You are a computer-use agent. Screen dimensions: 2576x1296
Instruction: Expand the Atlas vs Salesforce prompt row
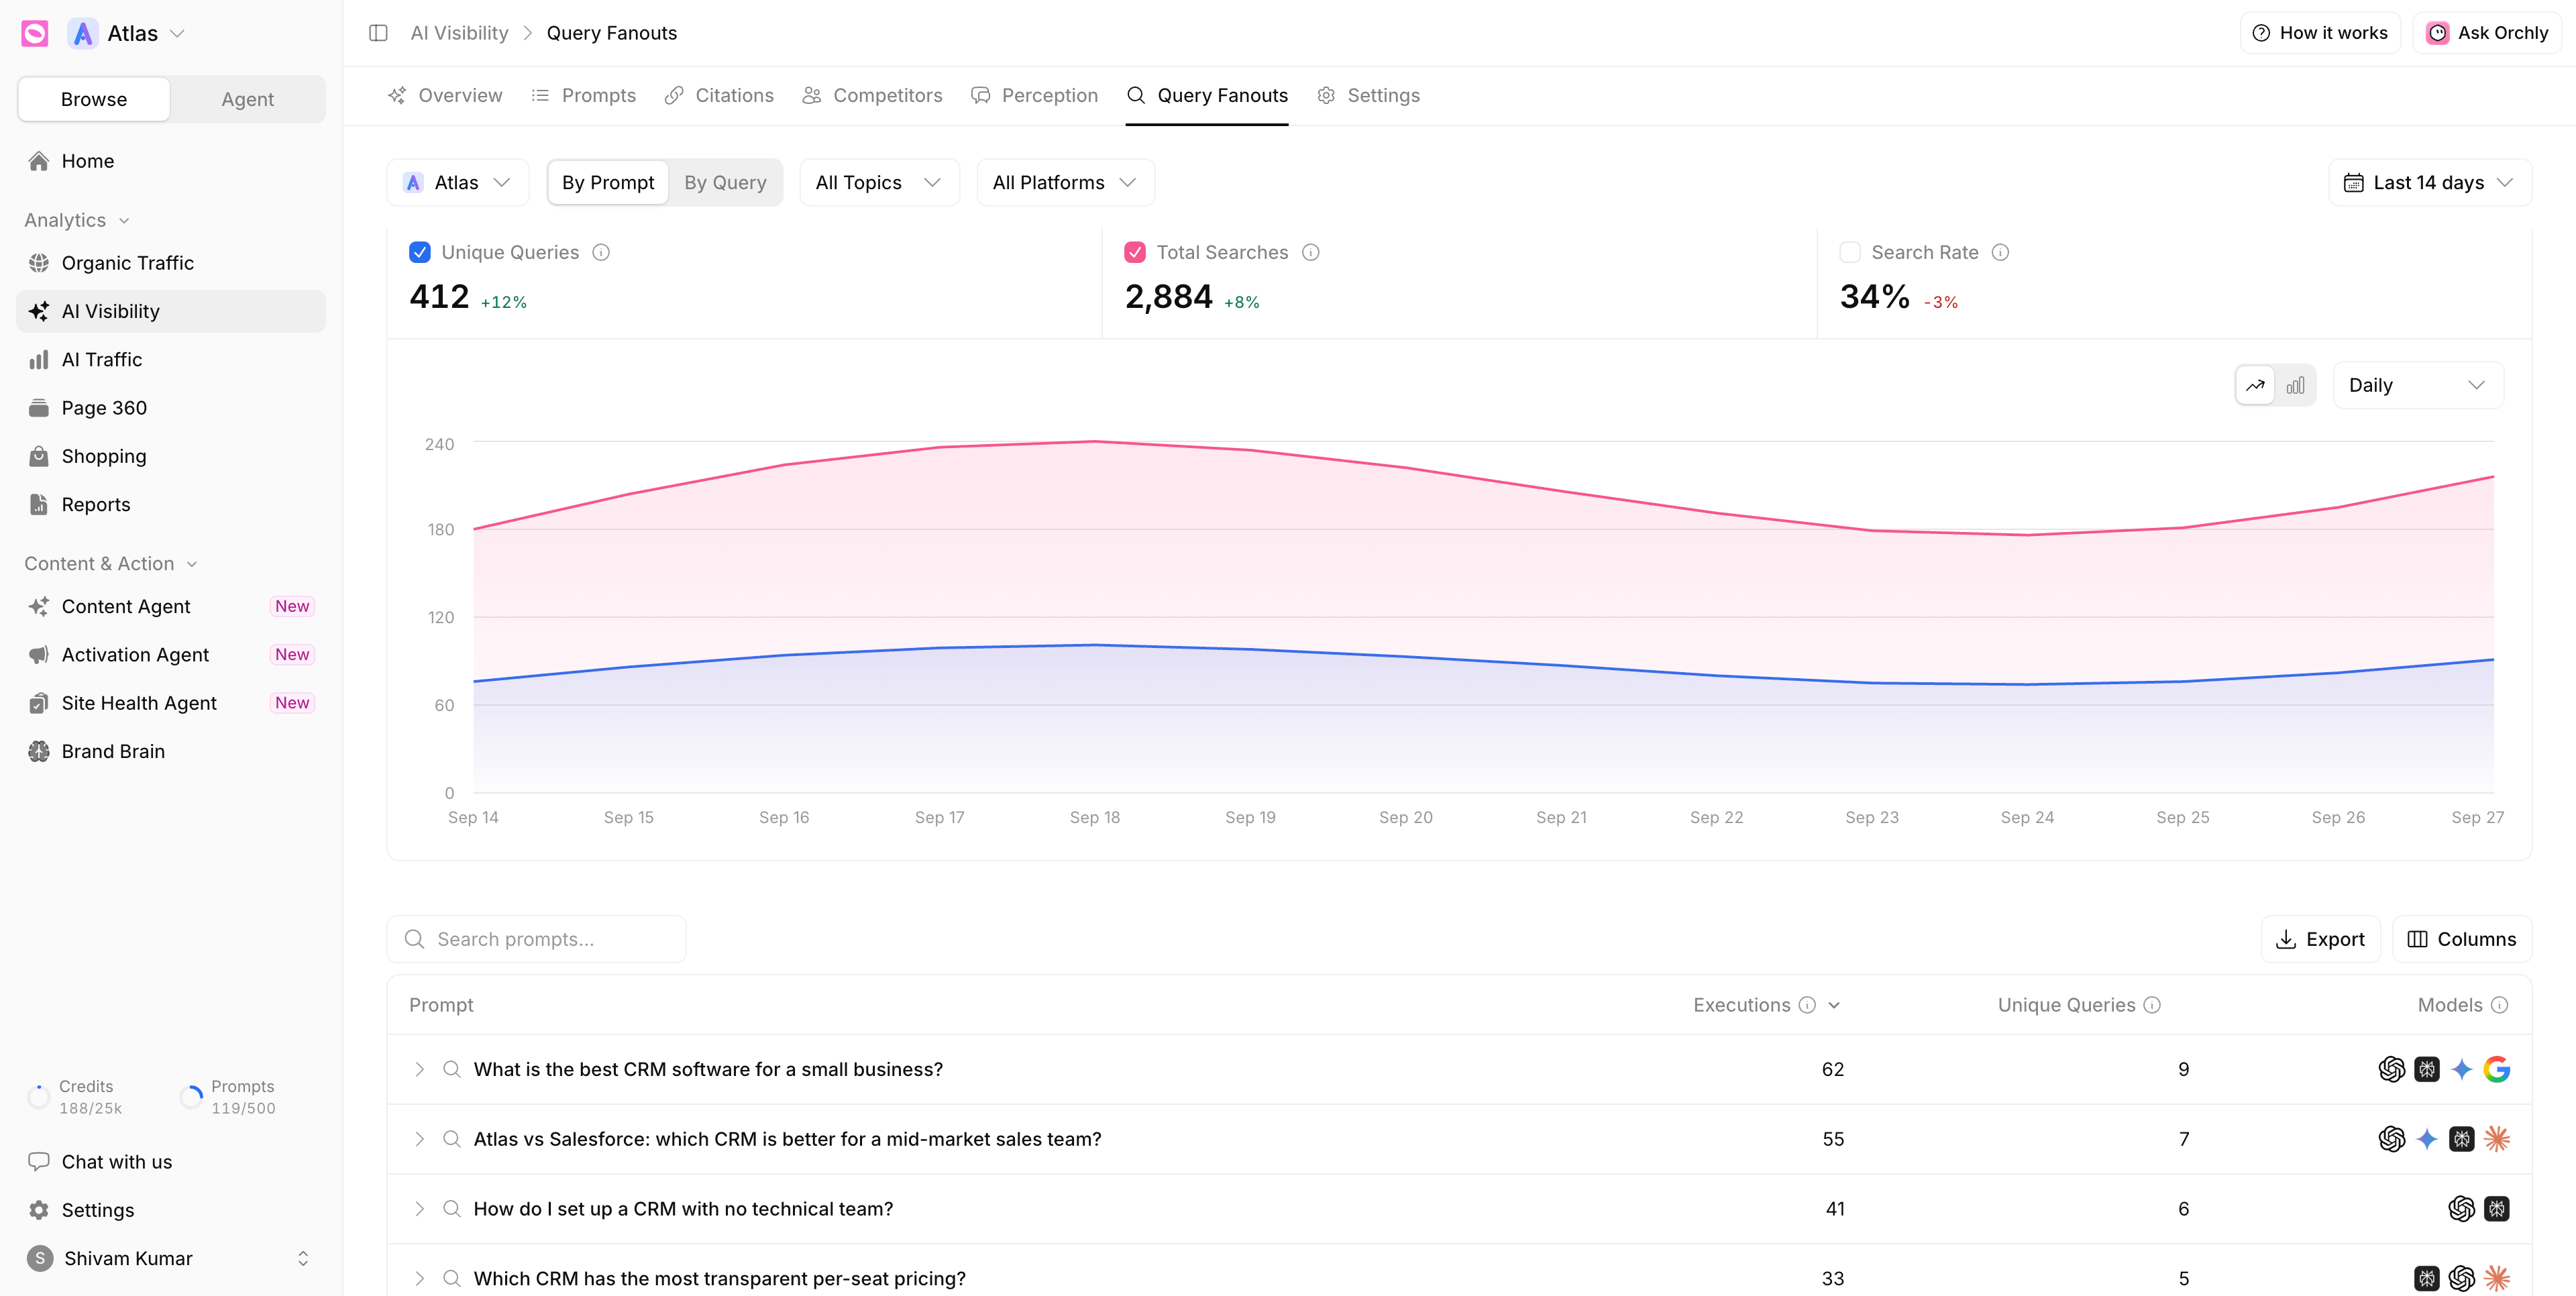[x=420, y=1139]
